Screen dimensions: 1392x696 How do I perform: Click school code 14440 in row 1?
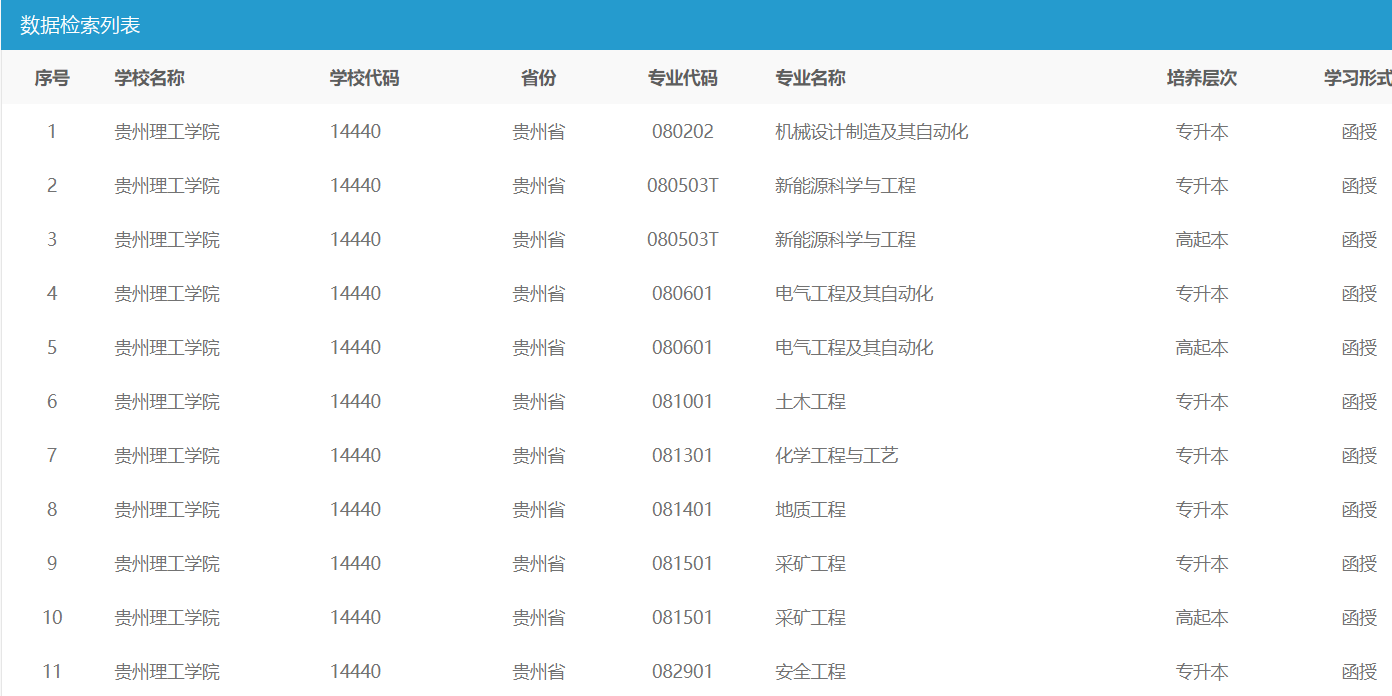[x=356, y=132]
